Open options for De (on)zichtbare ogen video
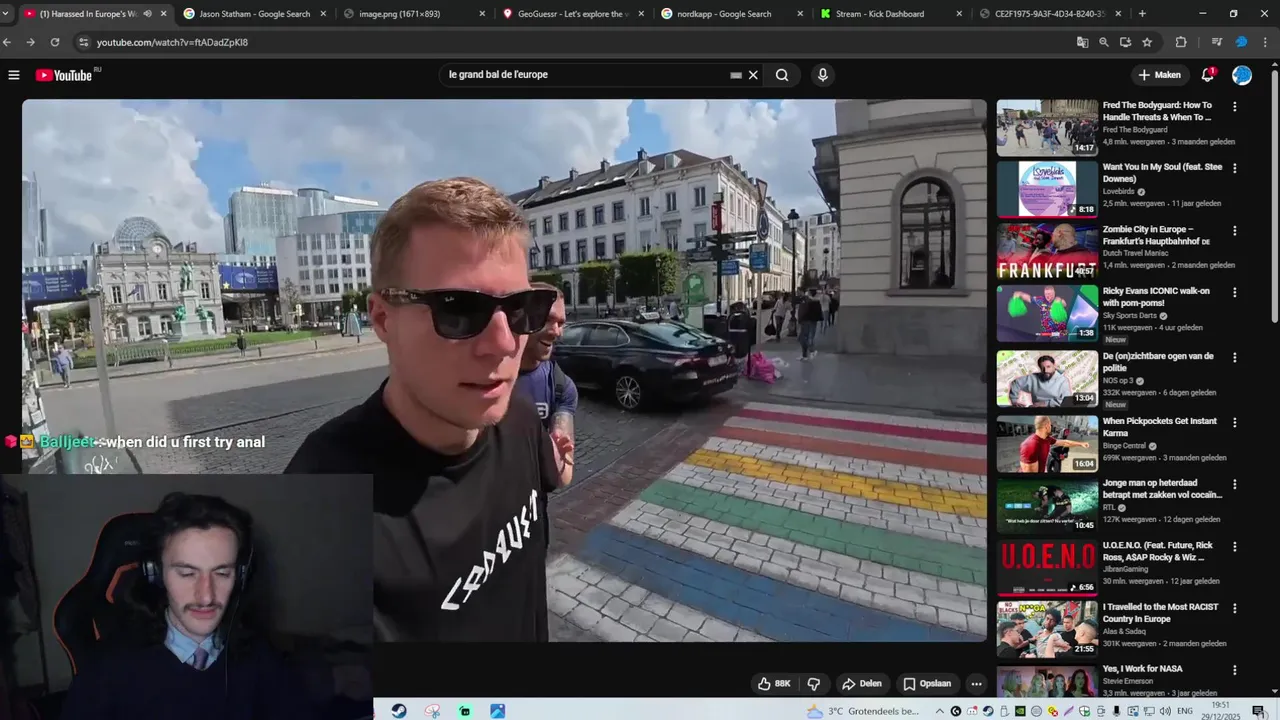 pyautogui.click(x=1235, y=357)
